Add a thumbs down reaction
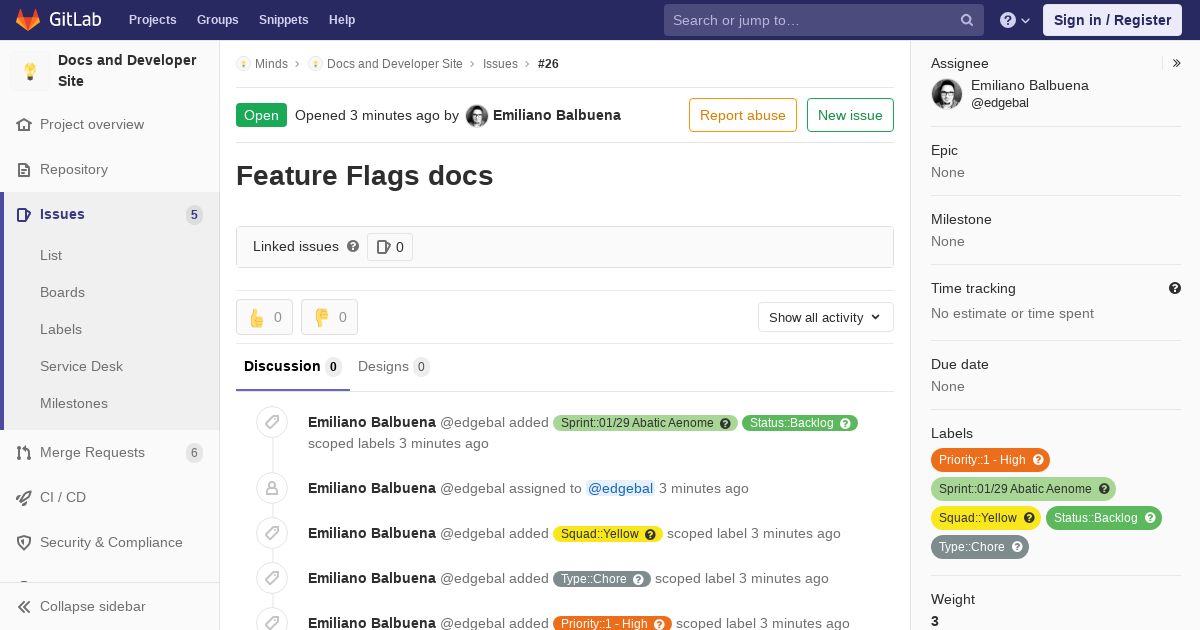 coord(329,317)
